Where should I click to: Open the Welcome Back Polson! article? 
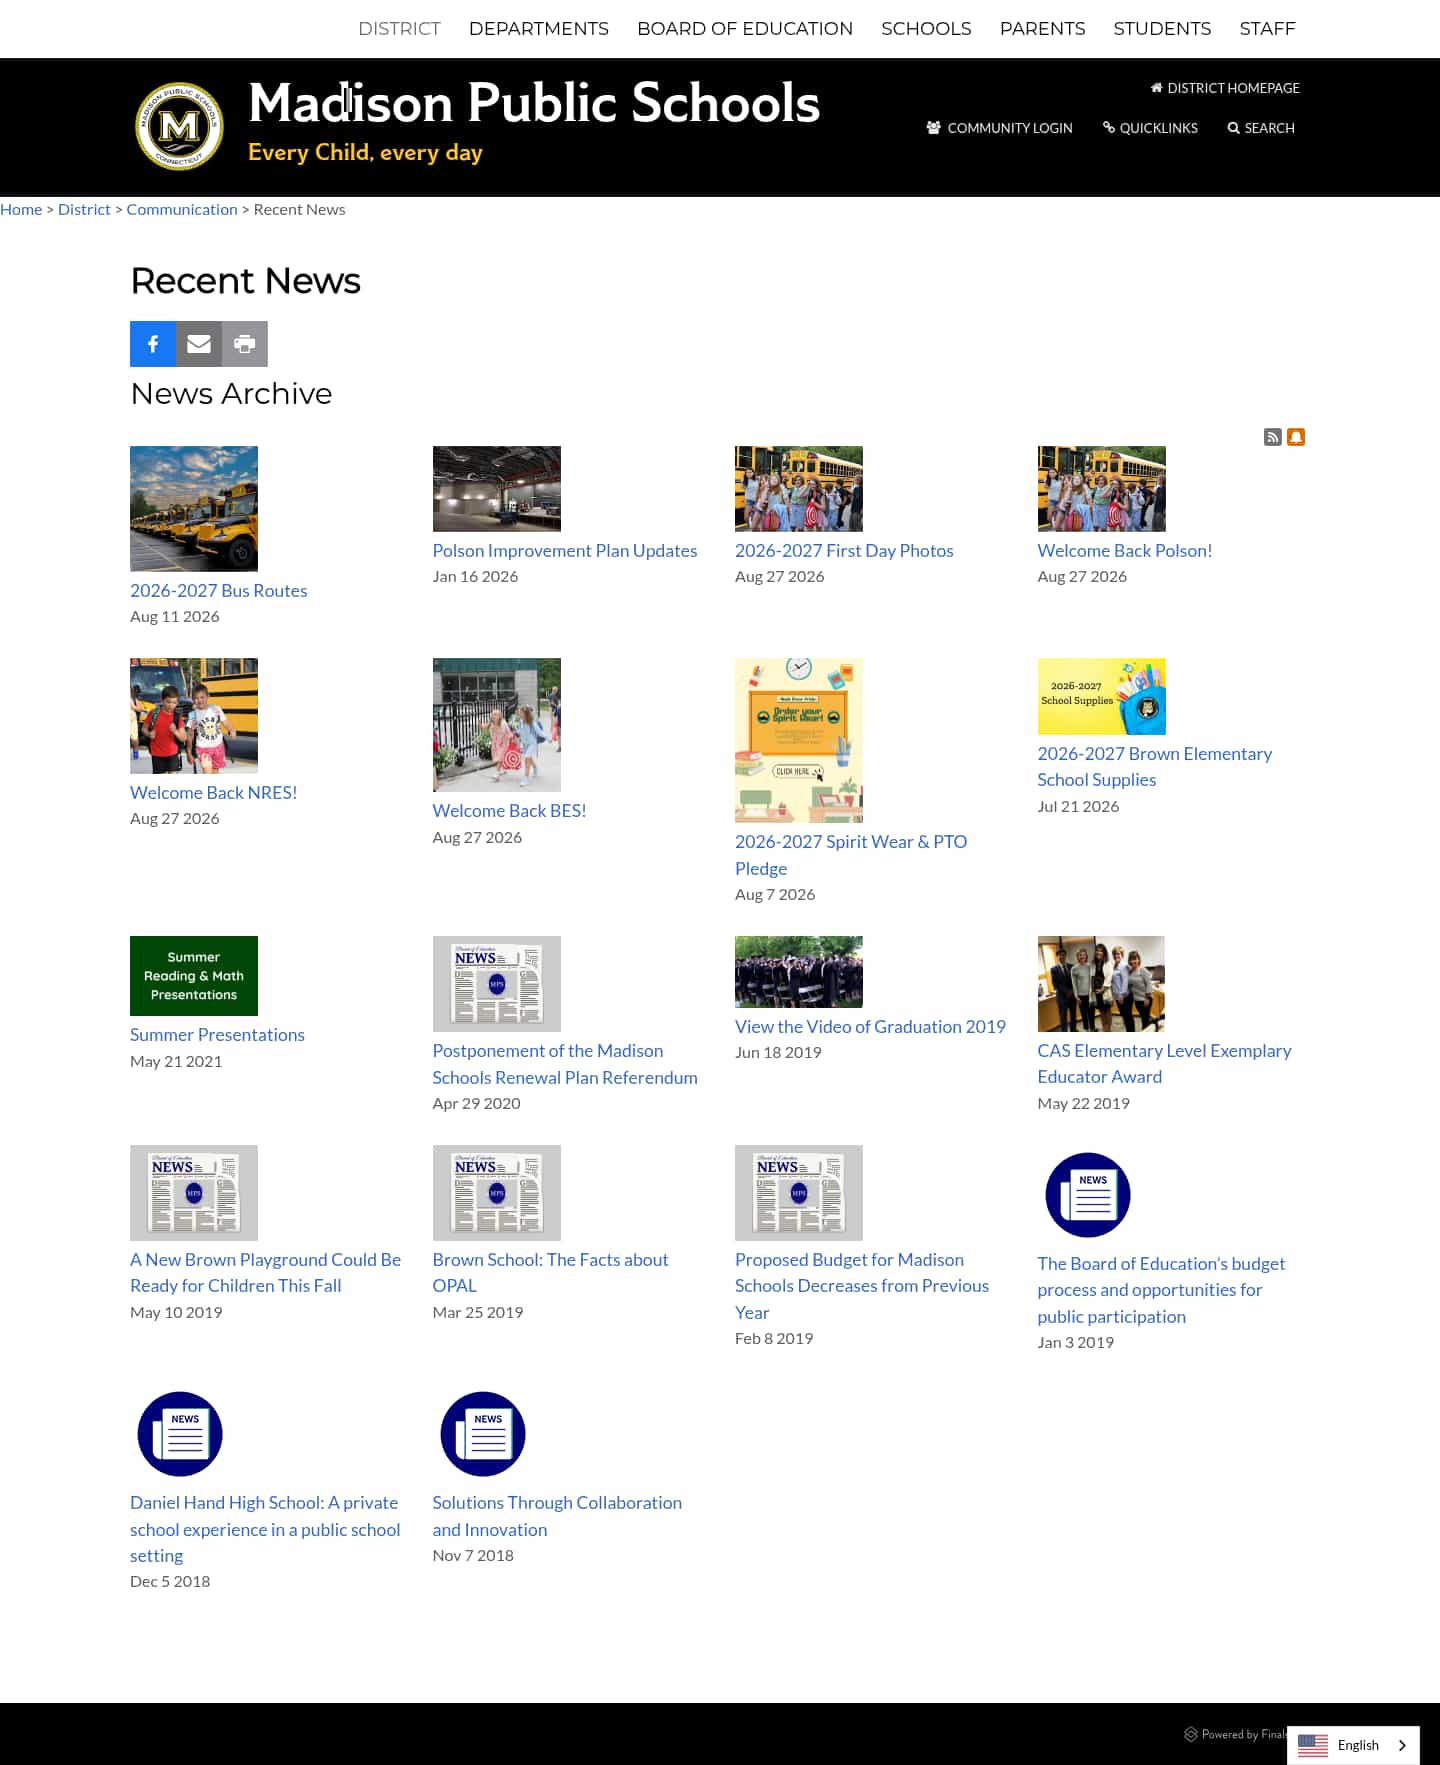[1125, 550]
